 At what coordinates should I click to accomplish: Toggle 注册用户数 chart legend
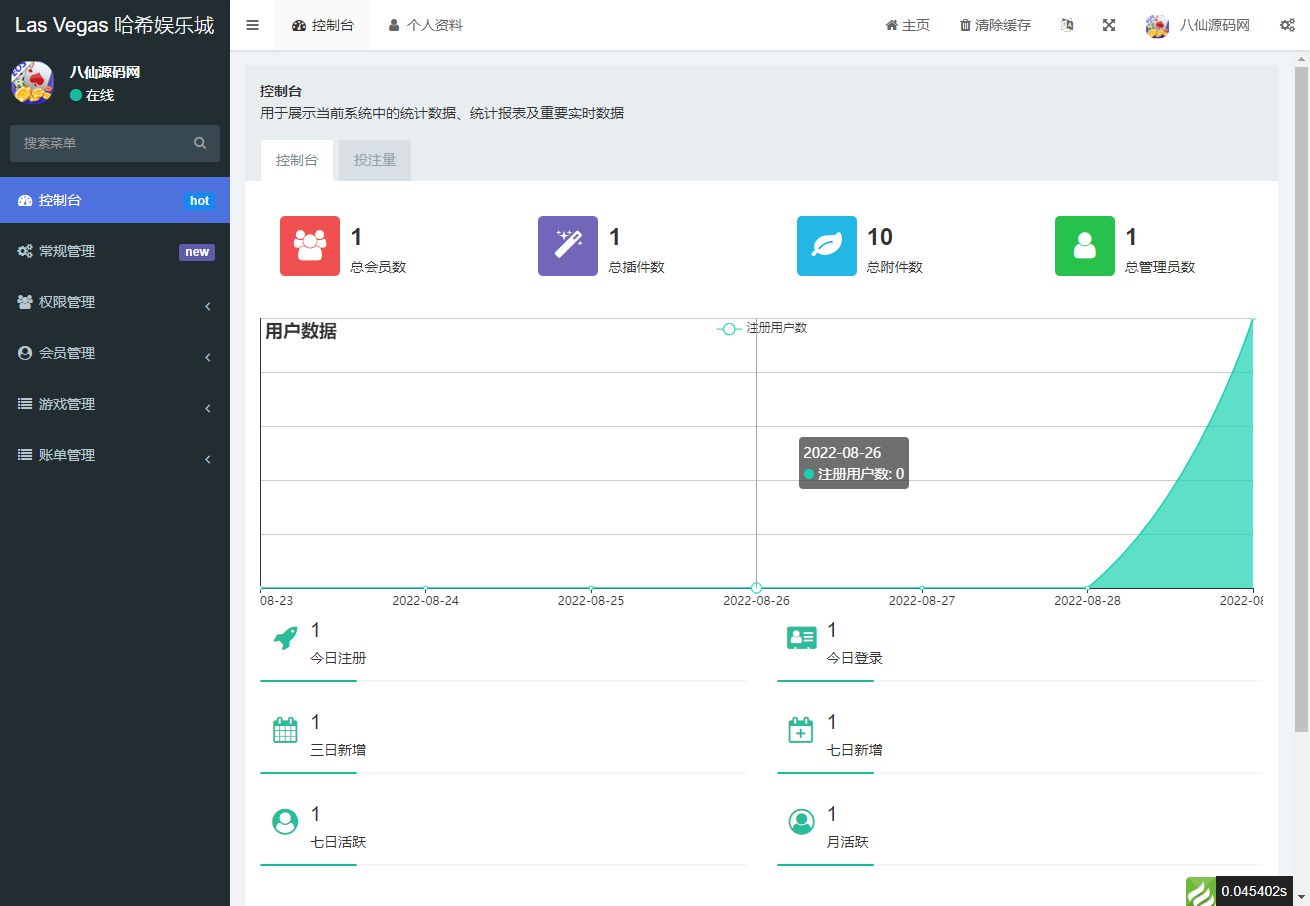pos(762,328)
